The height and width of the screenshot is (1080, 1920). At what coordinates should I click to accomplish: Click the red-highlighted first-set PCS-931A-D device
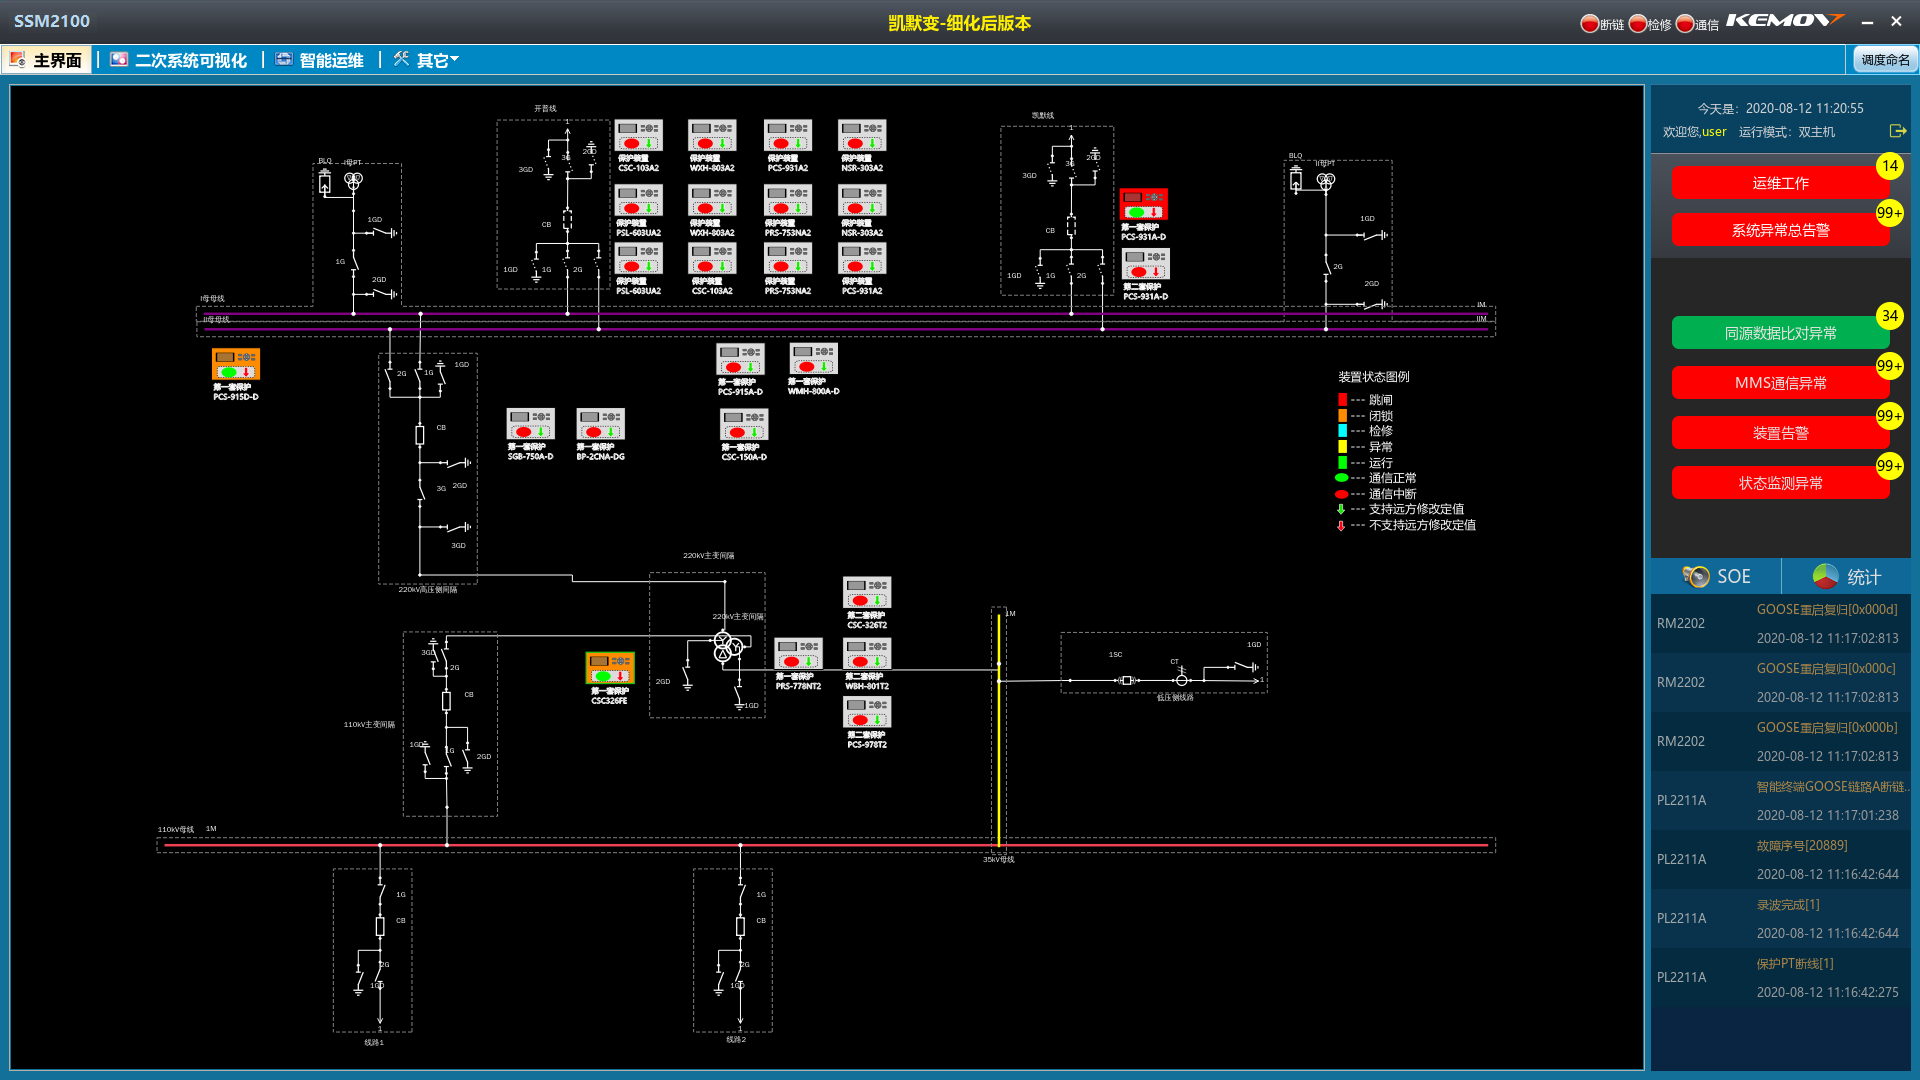click(1143, 205)
